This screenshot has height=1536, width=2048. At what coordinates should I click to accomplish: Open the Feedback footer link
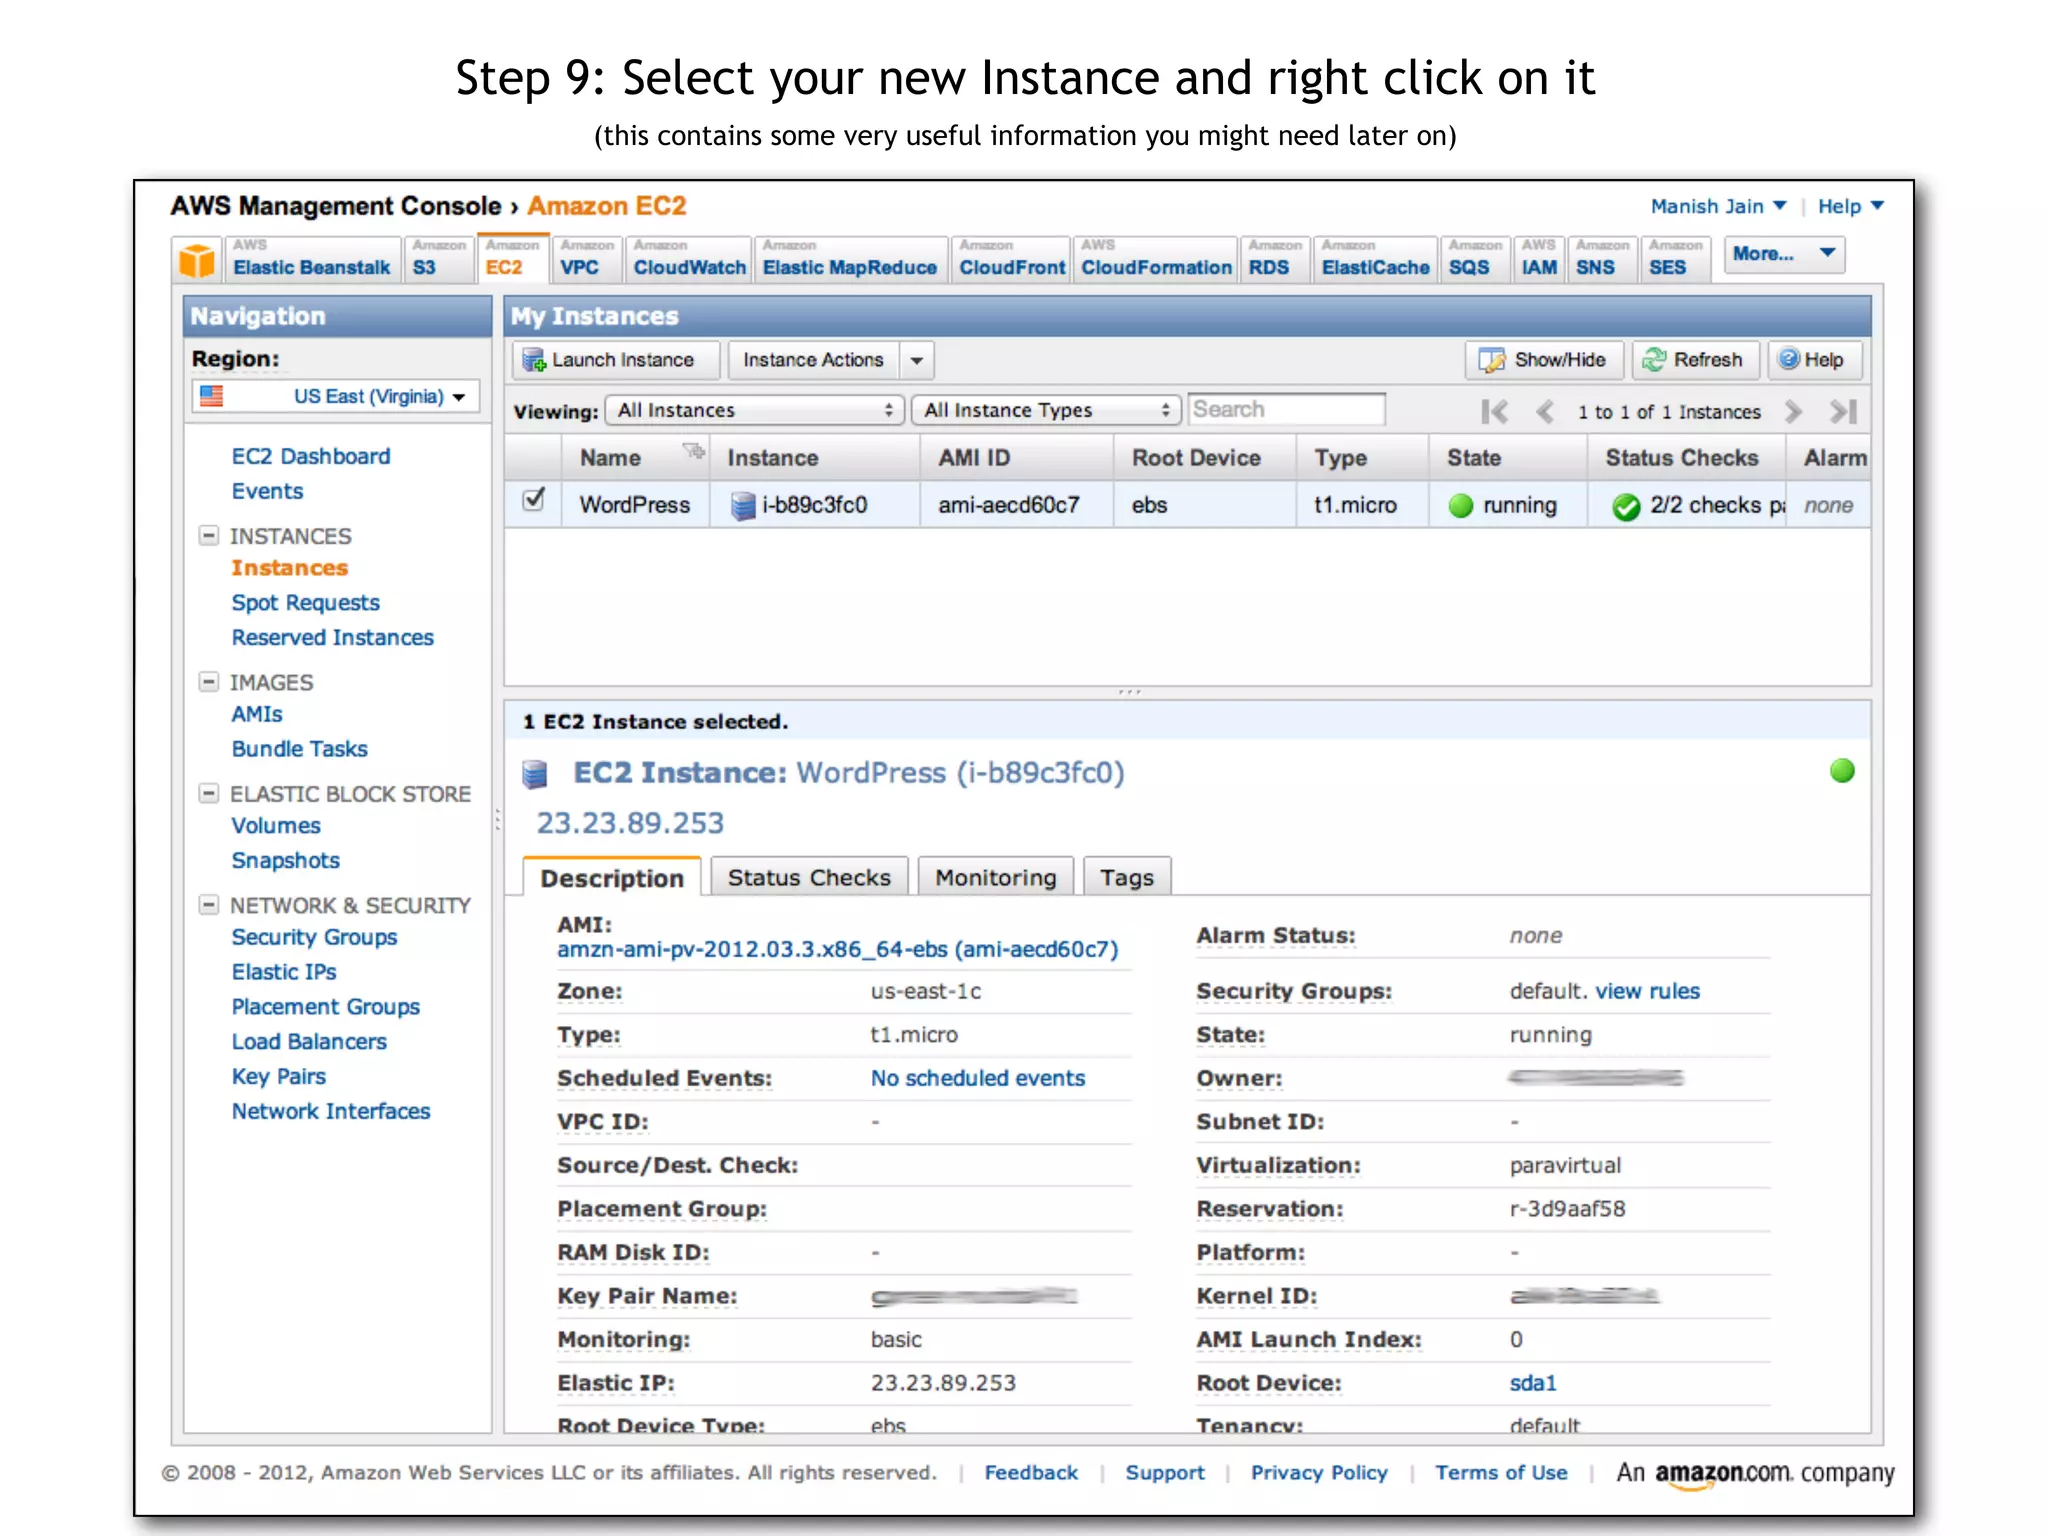click(x=1031, y=1473)
